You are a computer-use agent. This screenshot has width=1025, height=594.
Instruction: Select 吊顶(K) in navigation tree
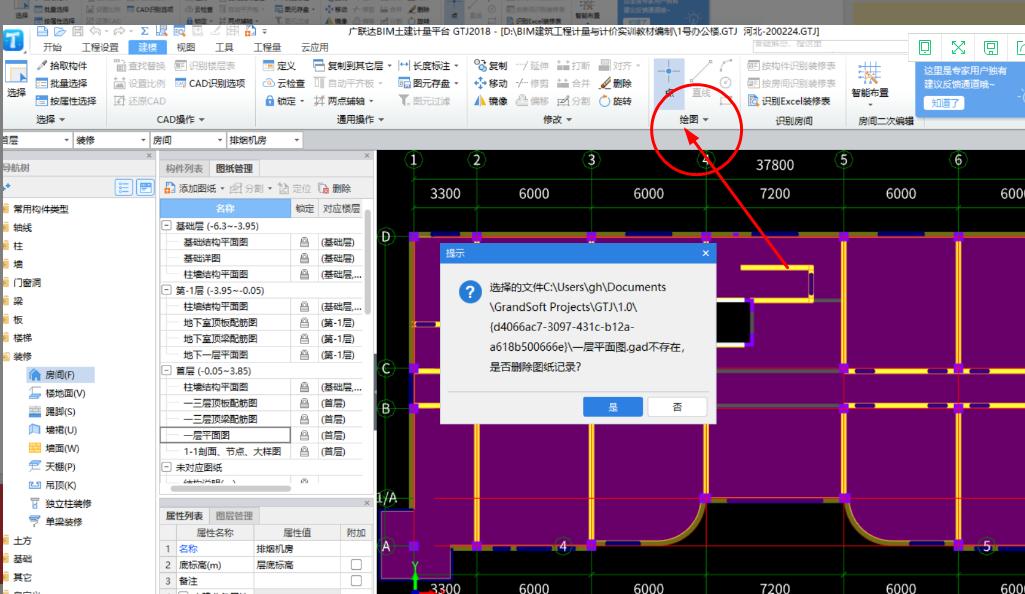click(53, 485)
